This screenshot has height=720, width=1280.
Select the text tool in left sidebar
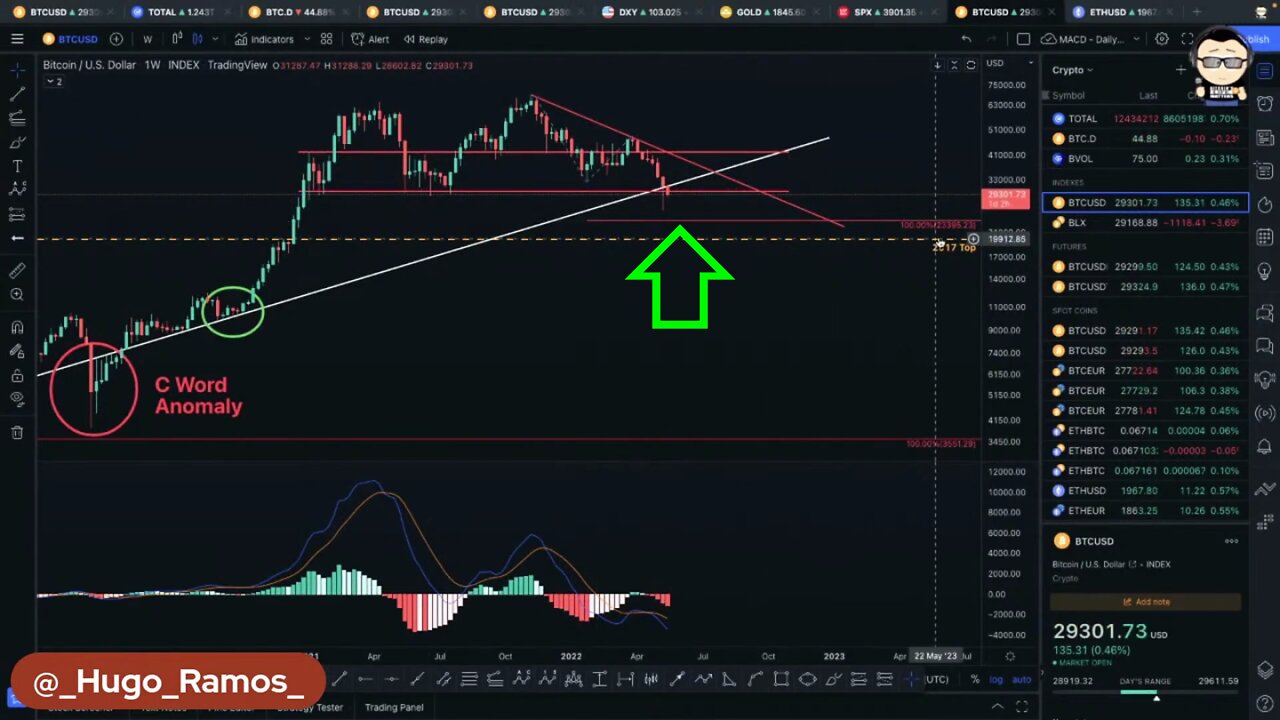17,166
